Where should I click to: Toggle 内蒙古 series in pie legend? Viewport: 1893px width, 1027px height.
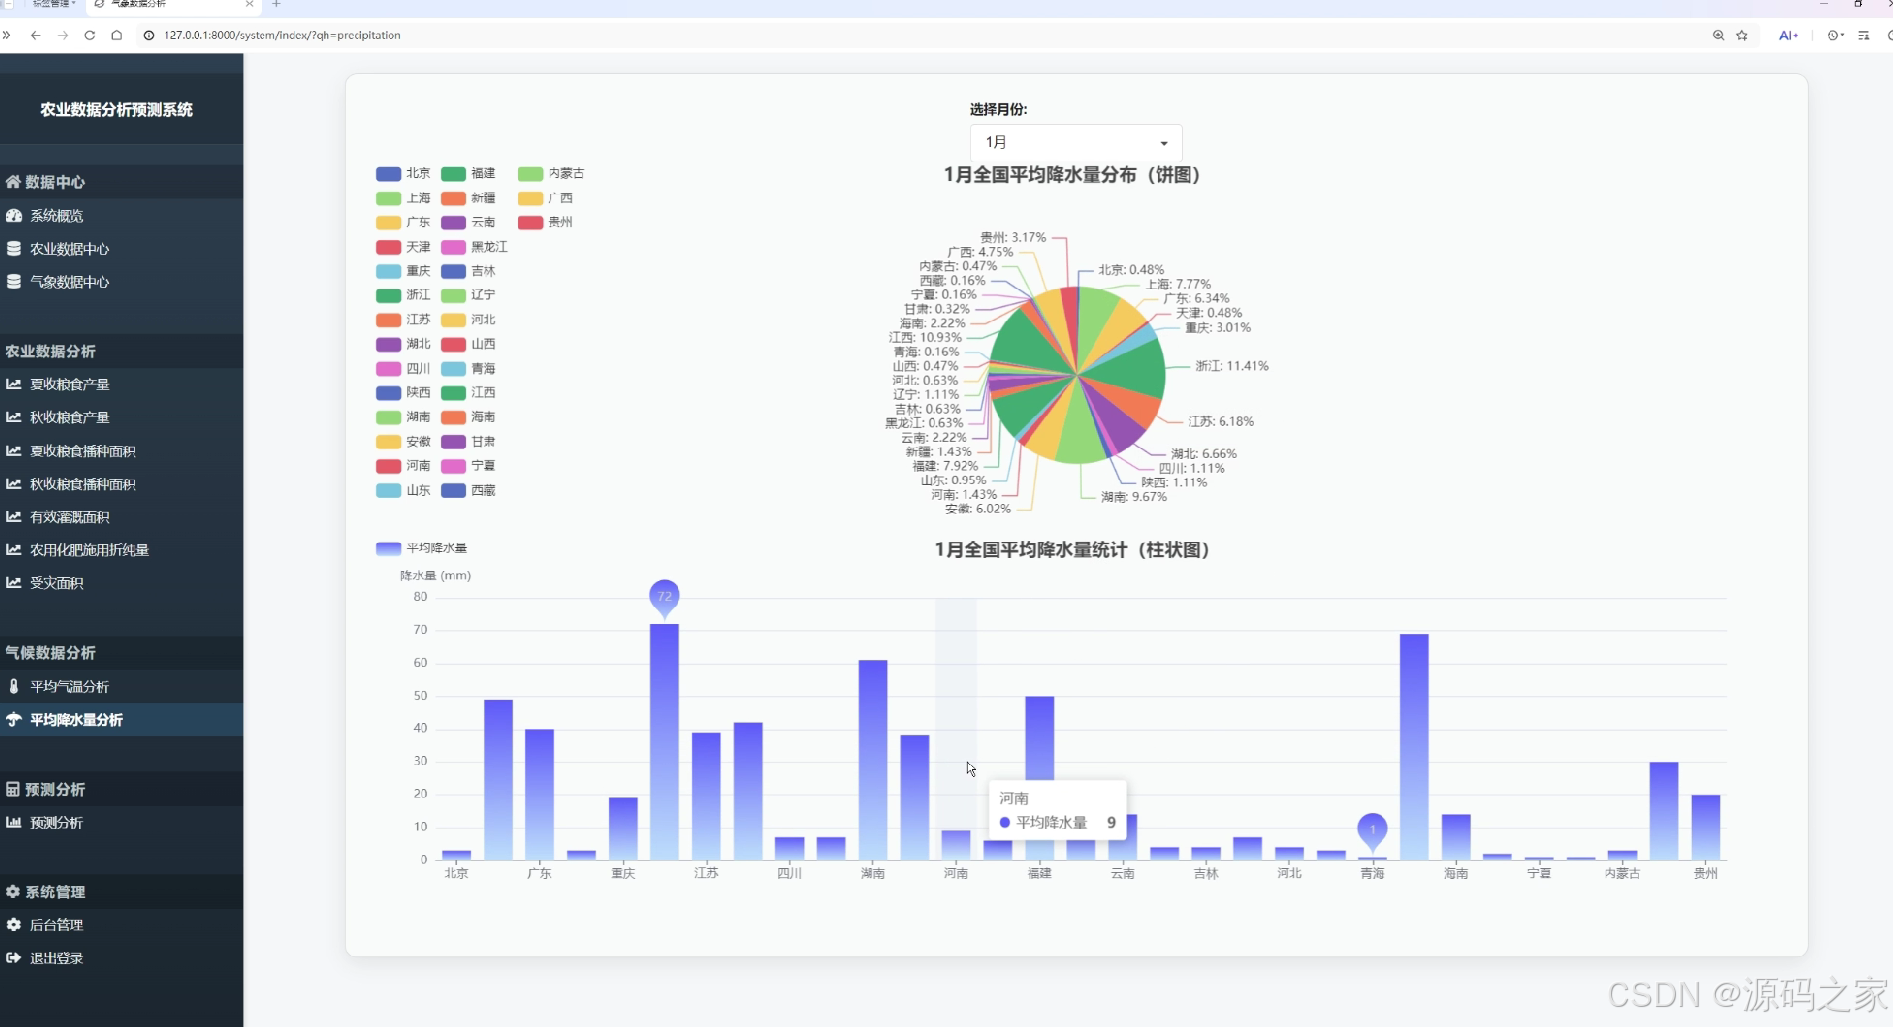pos(551,174)
